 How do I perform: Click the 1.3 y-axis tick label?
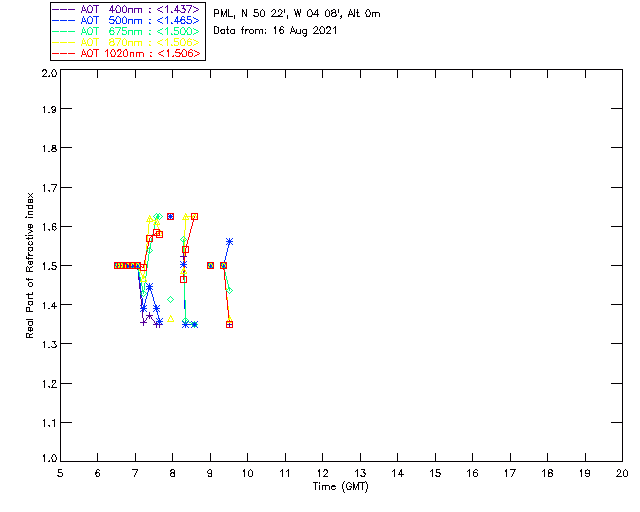pyautogui.click(x=49, y=344)
